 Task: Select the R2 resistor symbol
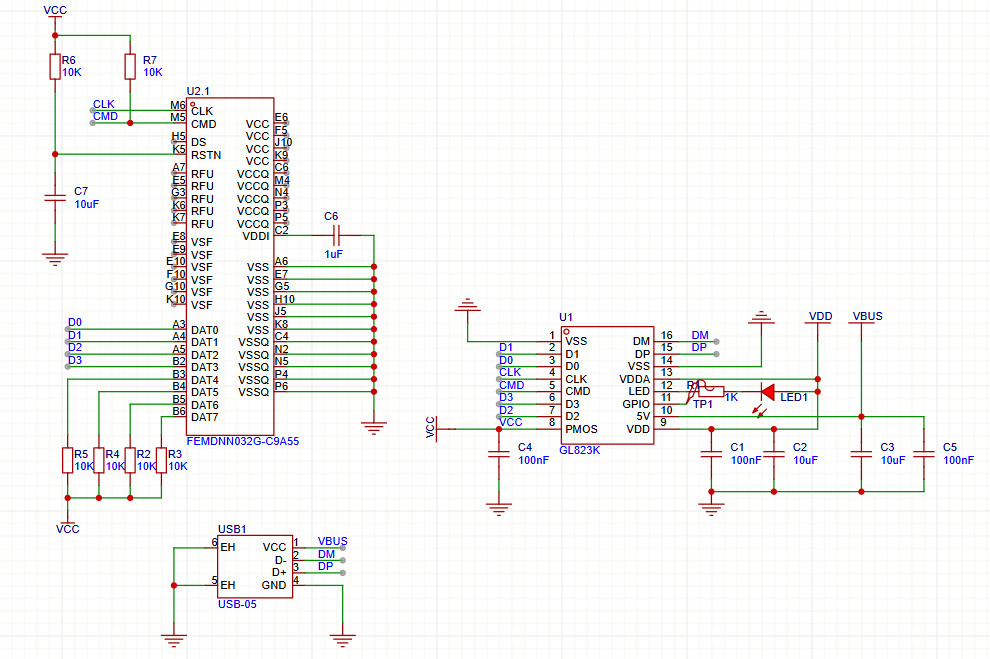click(x=130, y=460)
